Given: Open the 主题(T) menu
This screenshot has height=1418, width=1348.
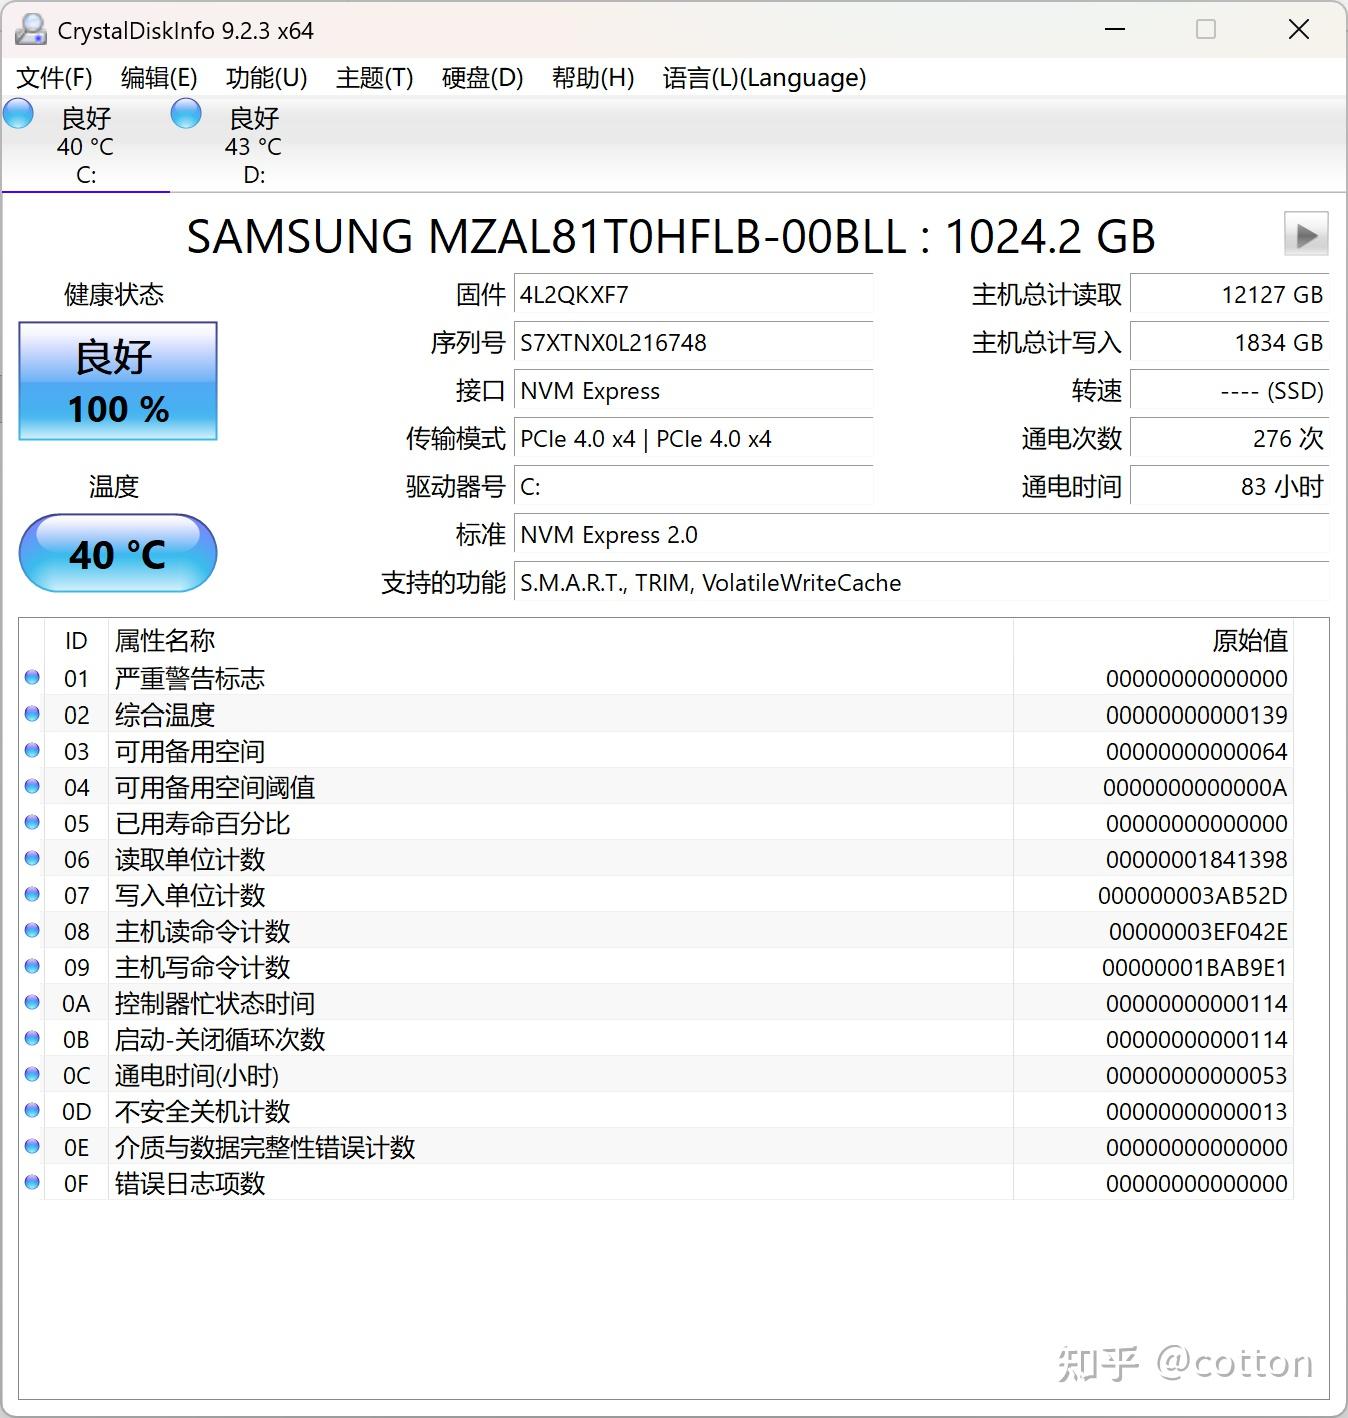Looking at the screenshot, I should tap(375, 78).
